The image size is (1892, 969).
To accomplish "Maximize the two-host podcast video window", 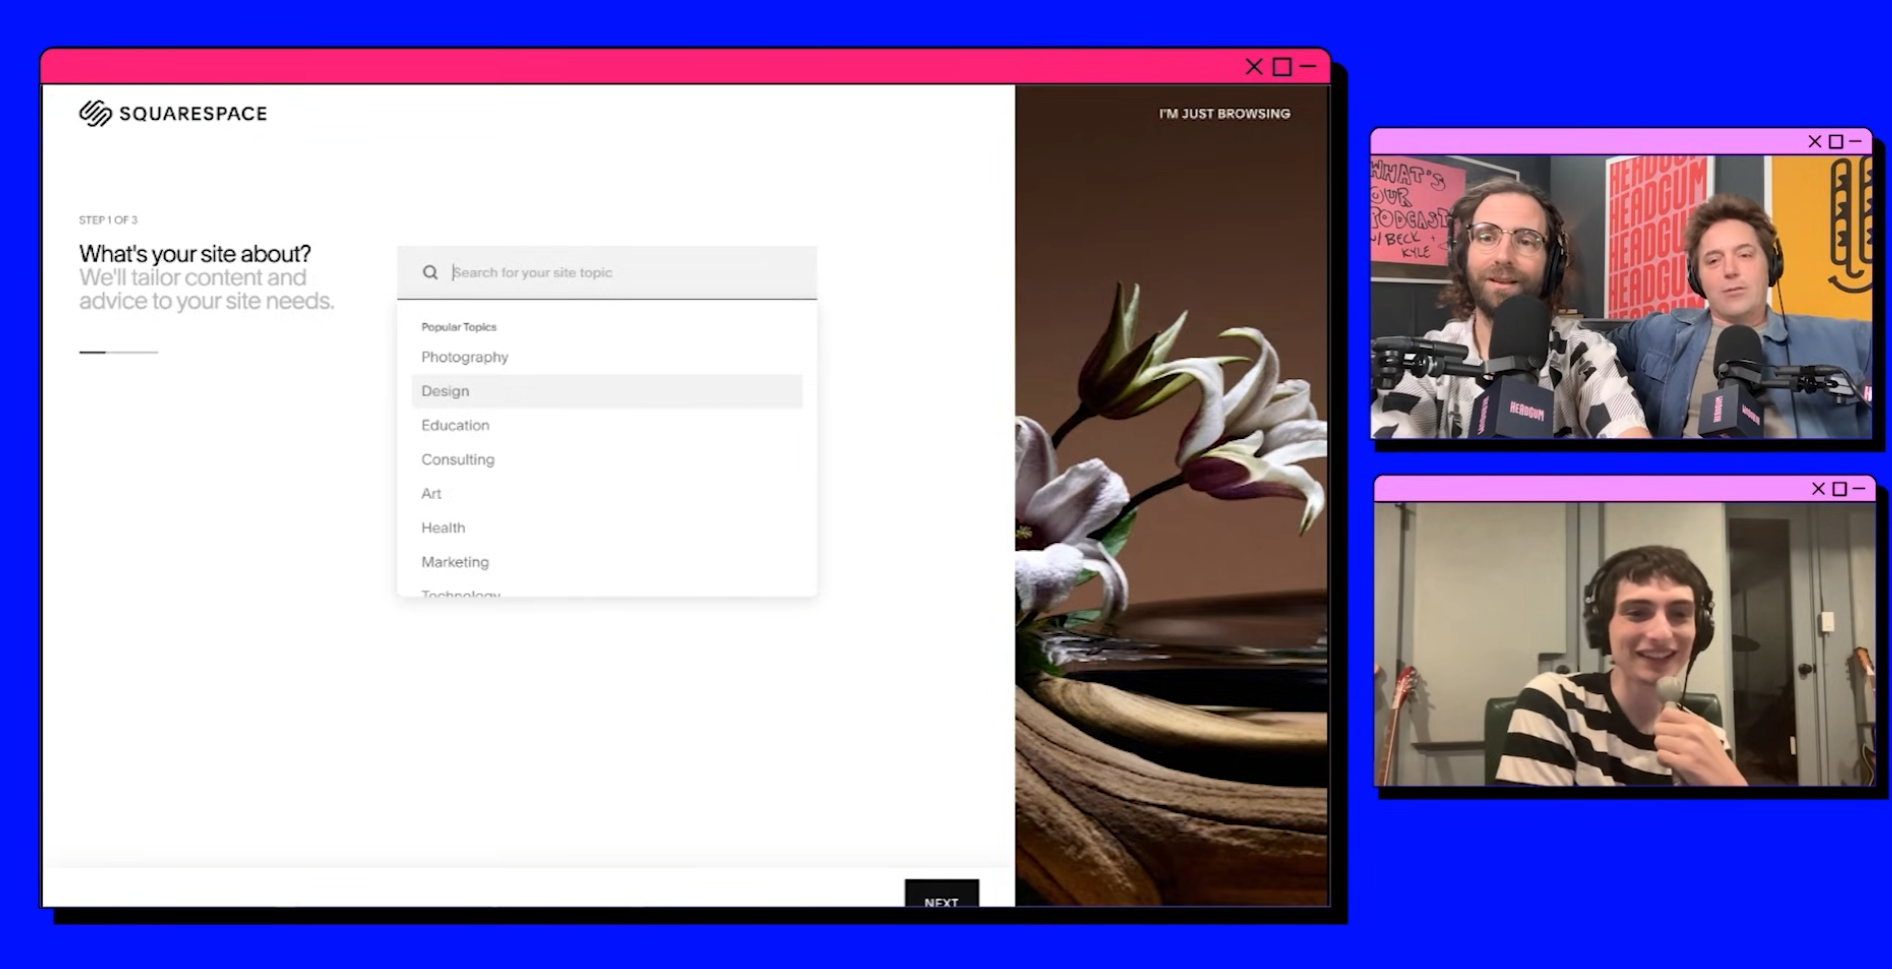I will coord(1836,142).
